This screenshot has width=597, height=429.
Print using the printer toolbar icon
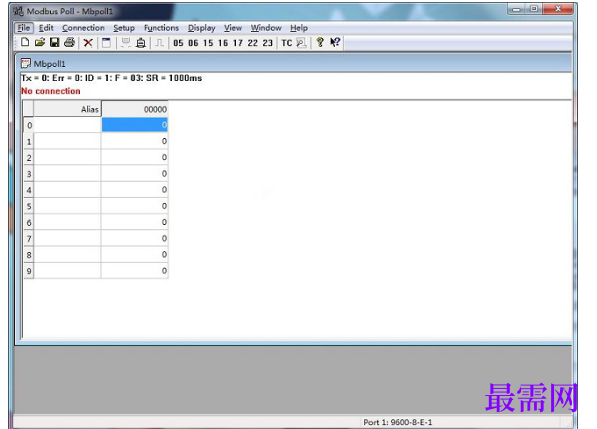[69, 43]
